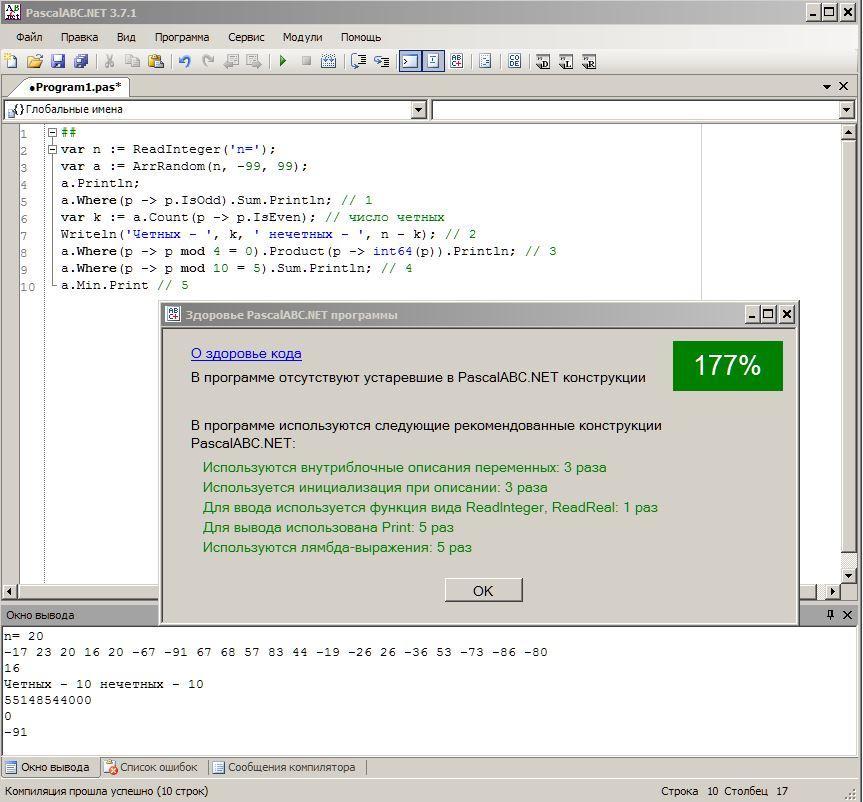
Task: Open the Глобальные имена dropdown
Action: click(419, 109)
